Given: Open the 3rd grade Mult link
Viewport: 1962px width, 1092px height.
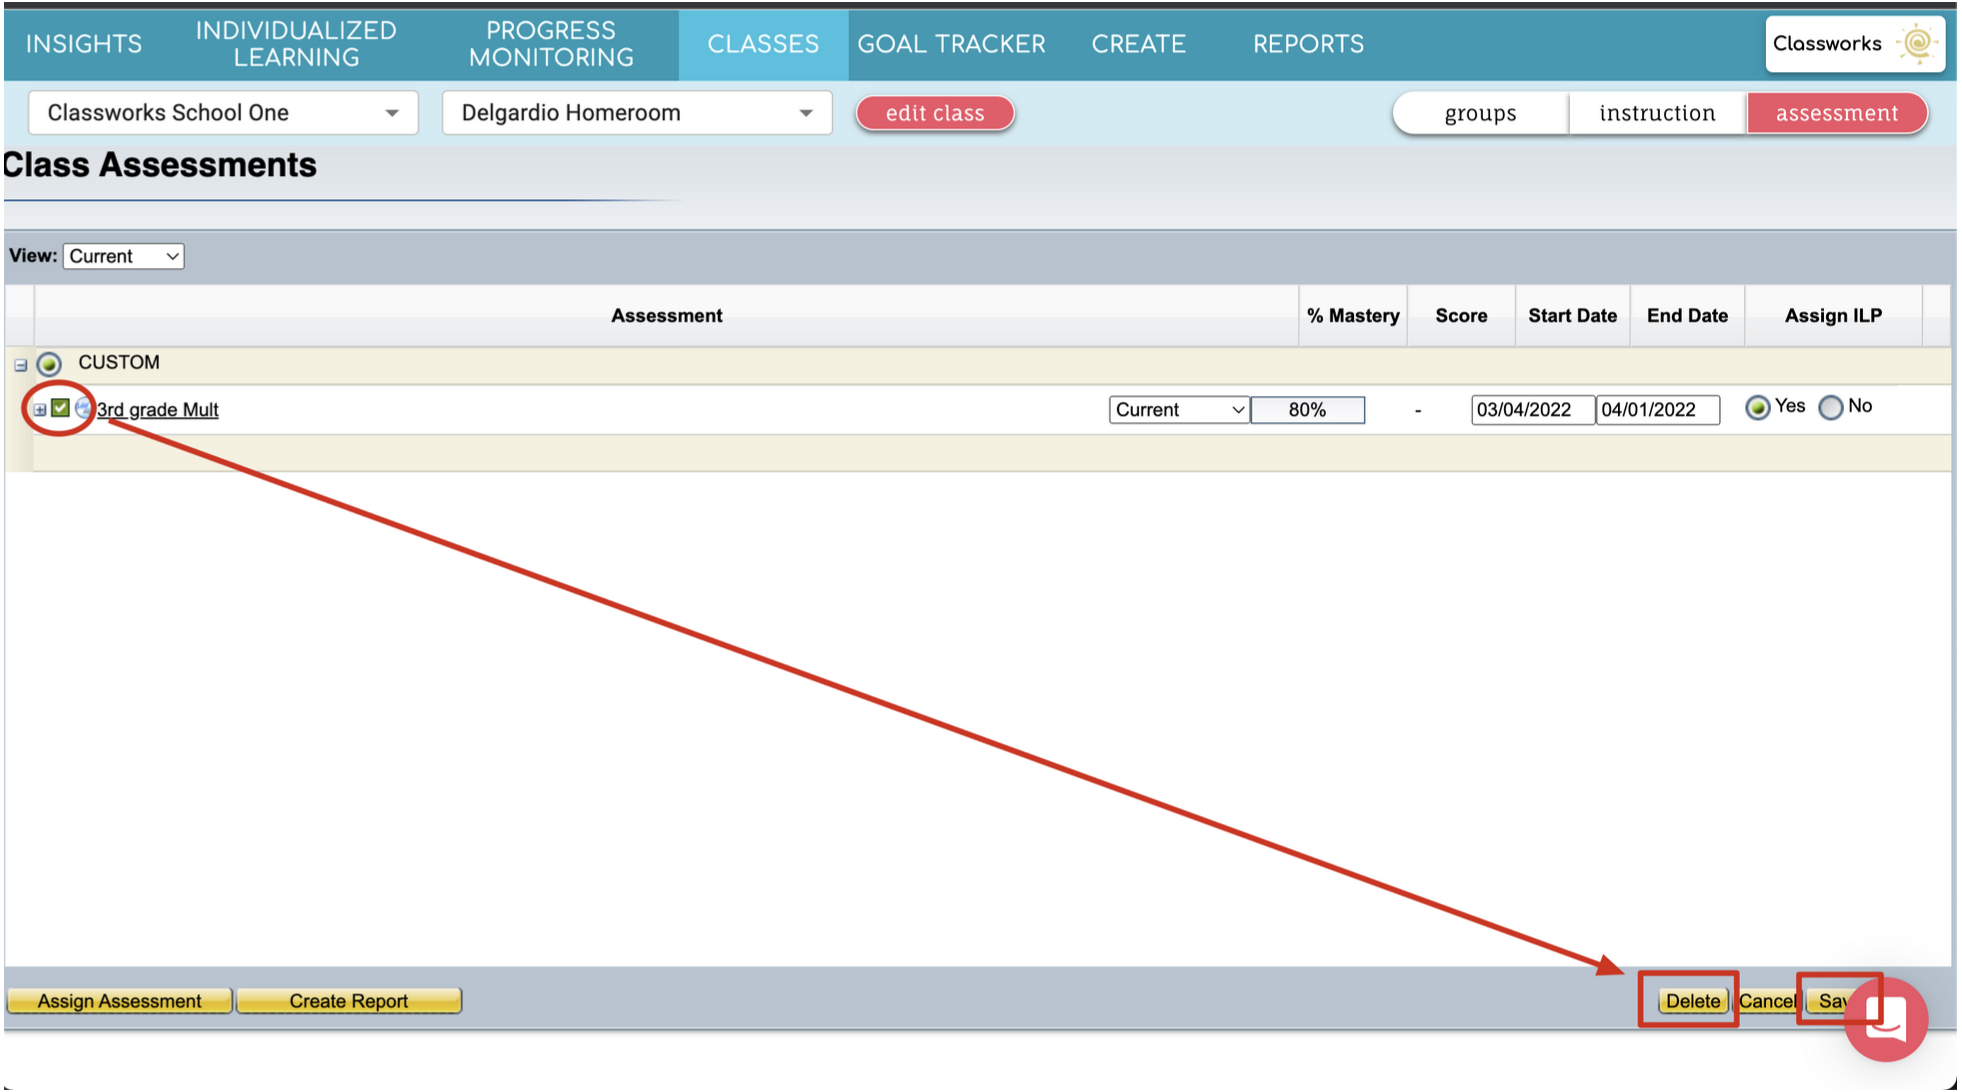Looking at the screenshot, I should tap(158, 410).
